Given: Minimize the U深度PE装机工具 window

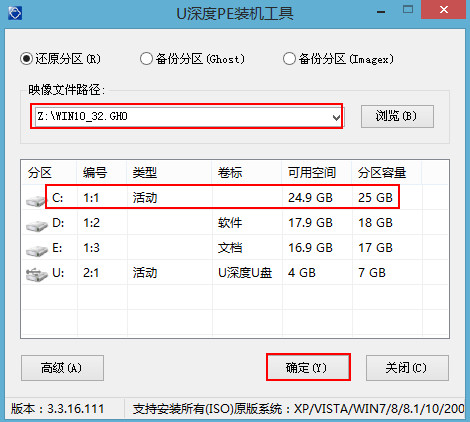Looking at the screenshot, I should (x=381, y=12).
